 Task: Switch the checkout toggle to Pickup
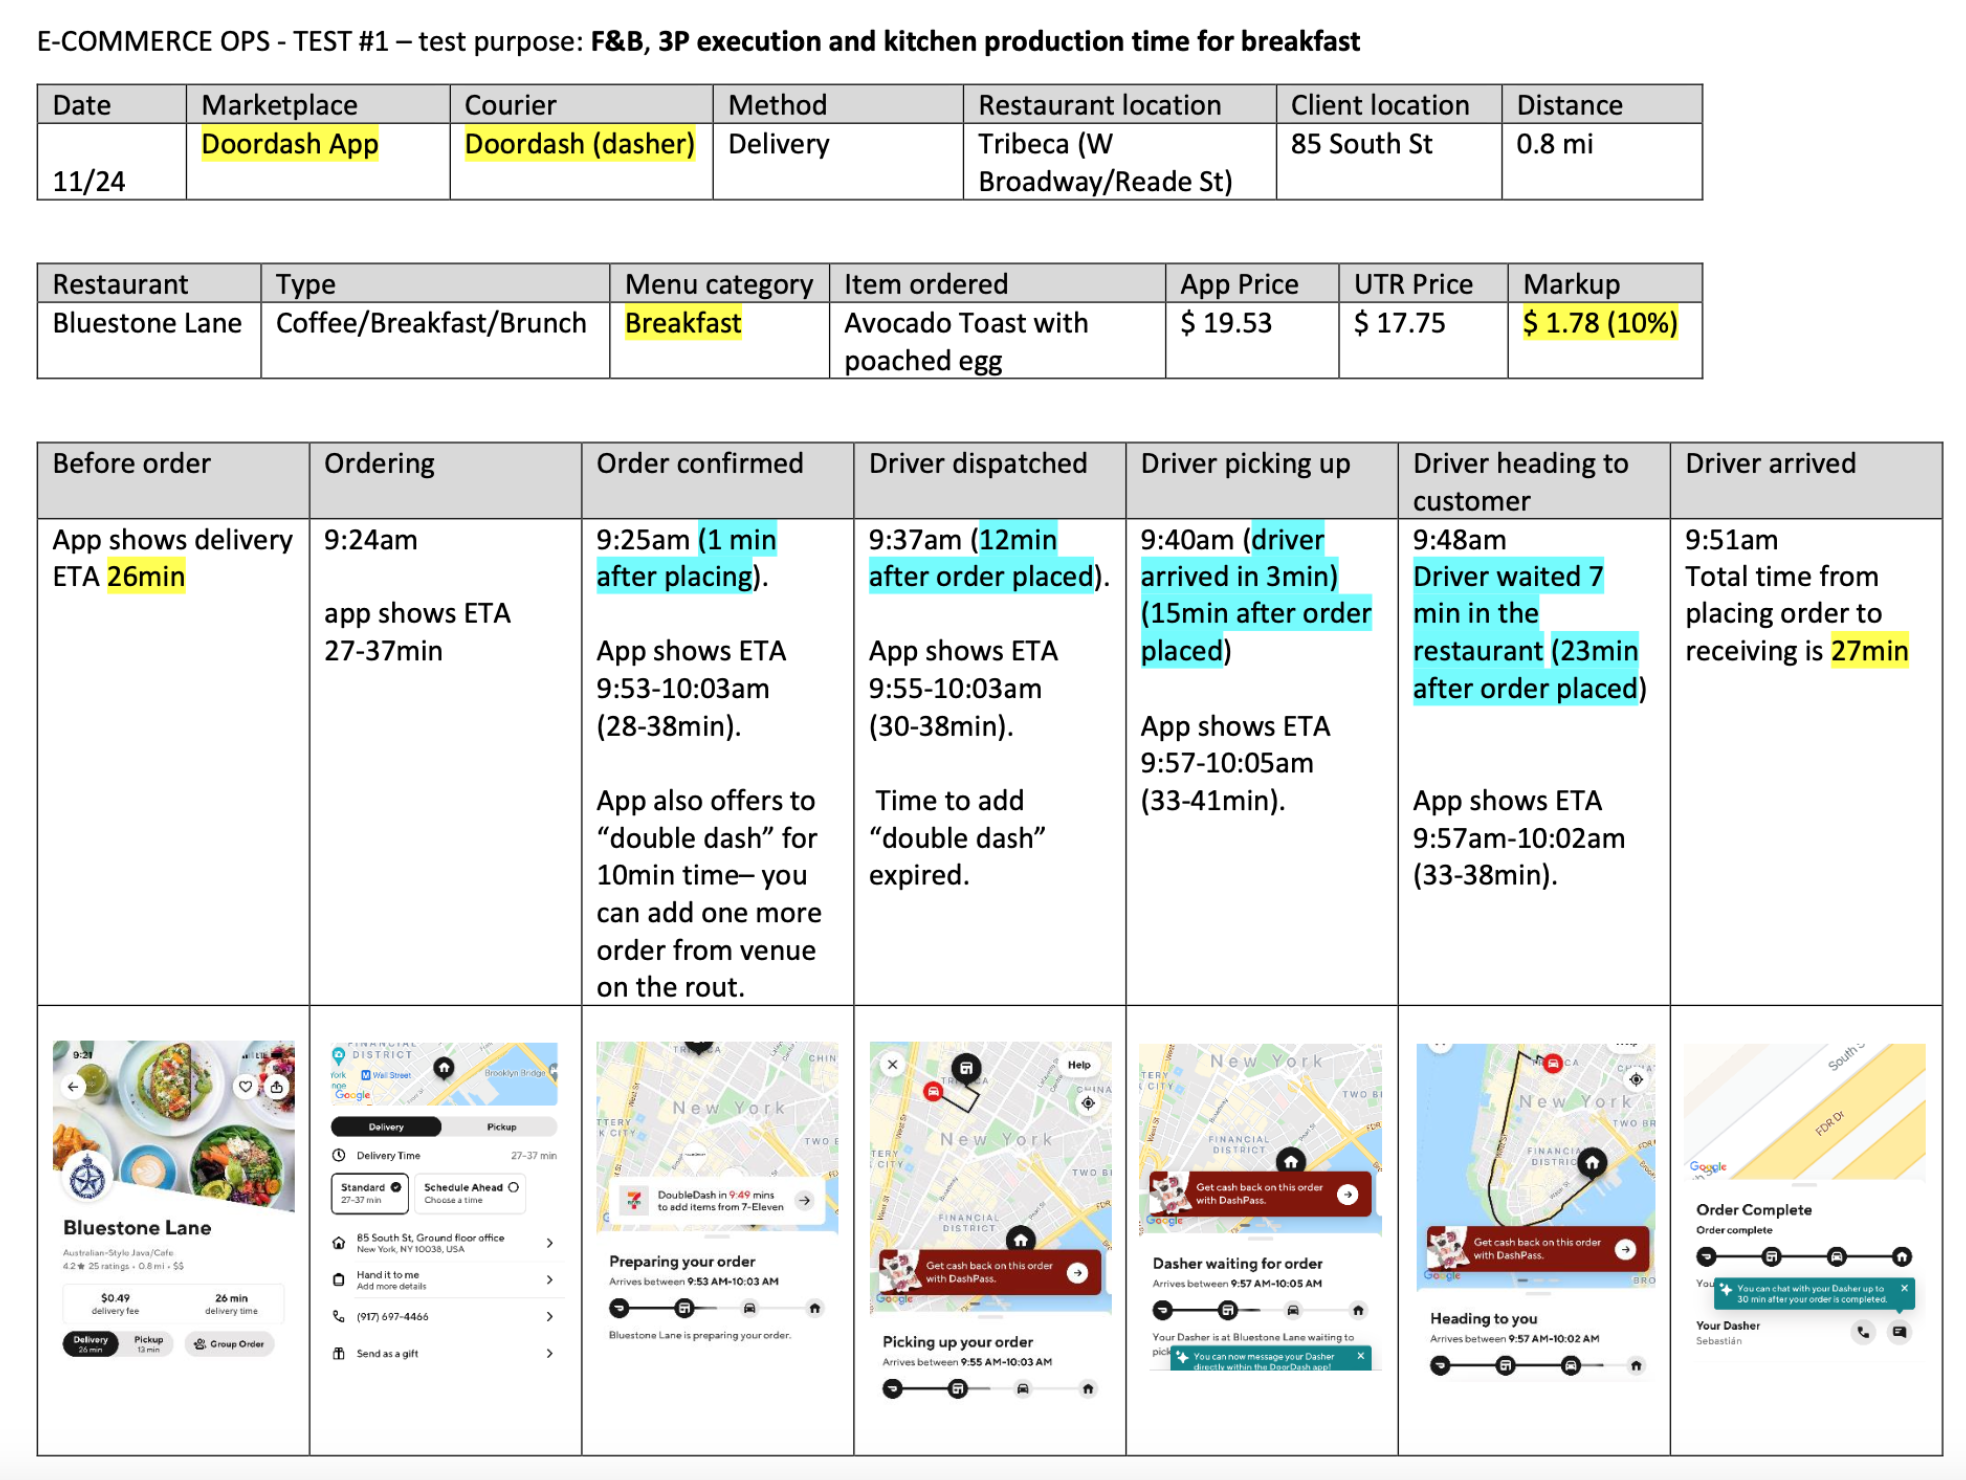[x=501, y=1127]
